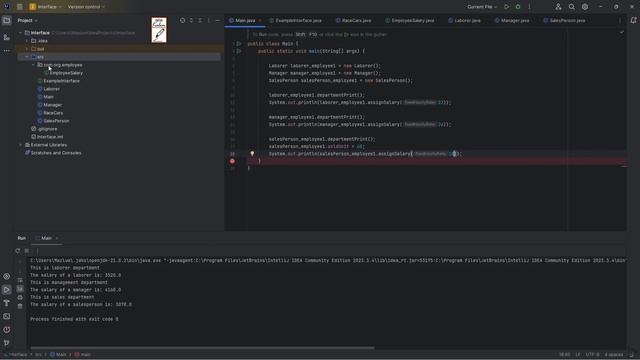Screen dimensions: 640x360
Task: Open Code With Me user icon
Action: pyautogui.click(x=558, y=7)
